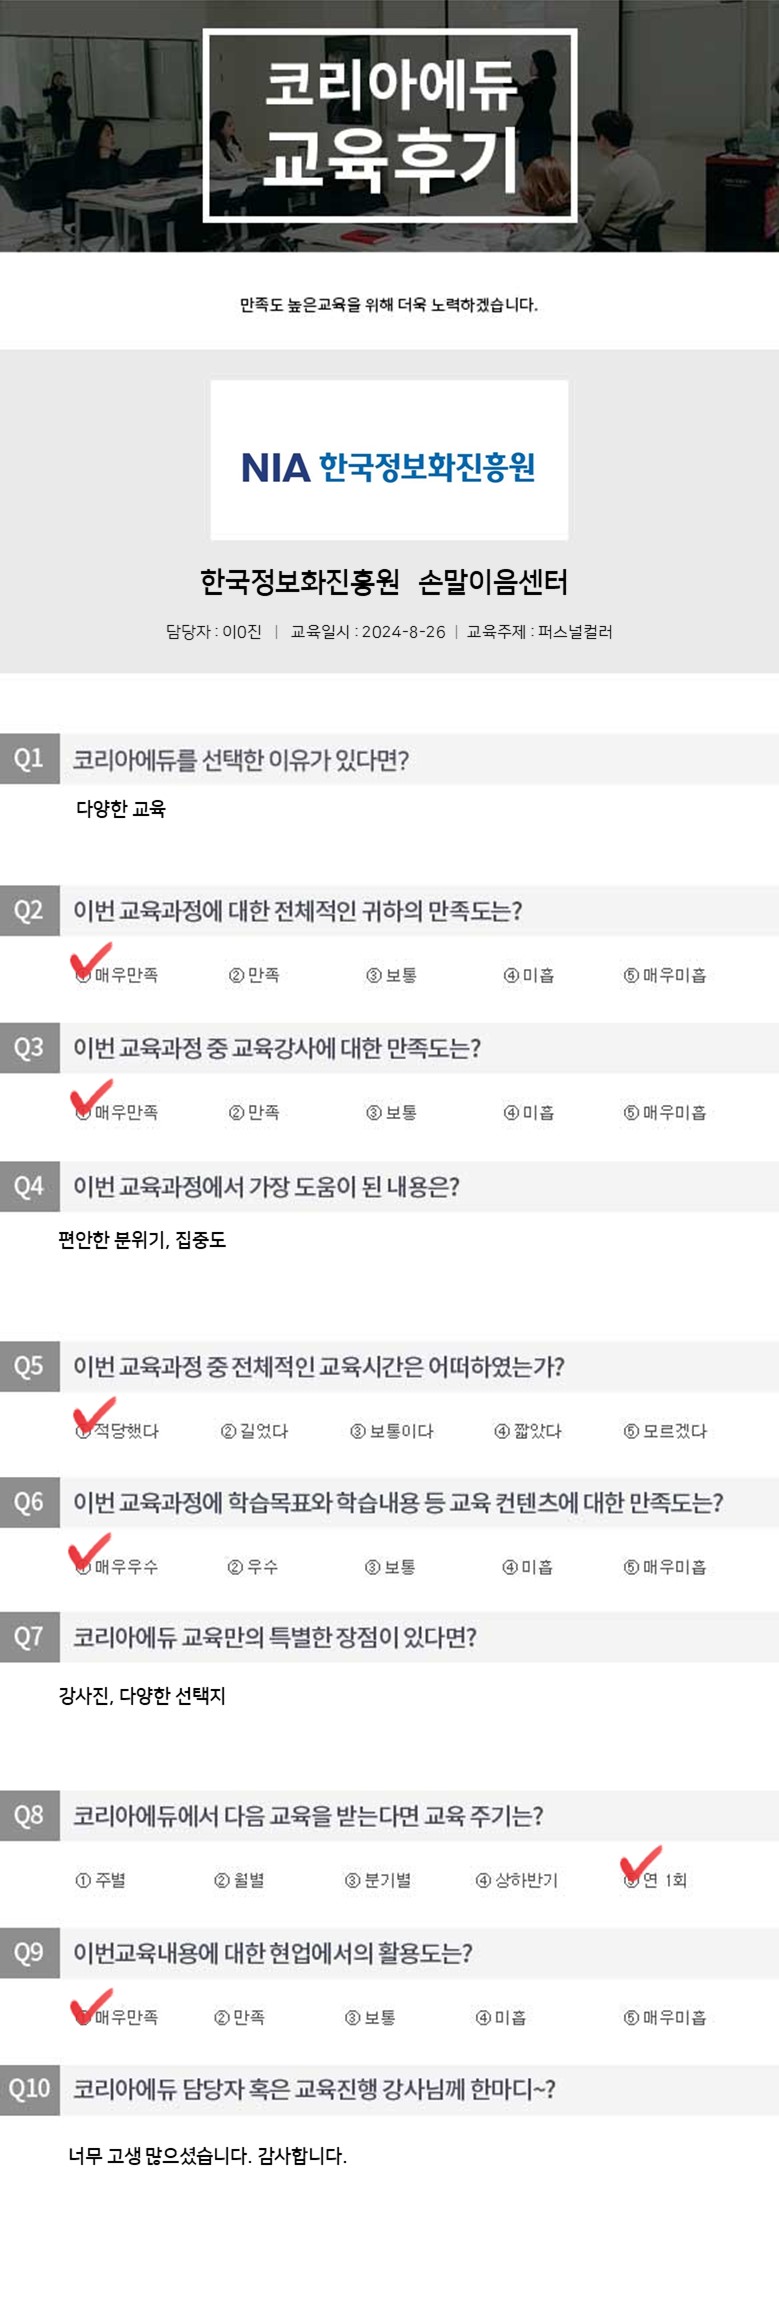
Task: Click the Q1 answer text 다양한 교육
Action: click(121, 809)
